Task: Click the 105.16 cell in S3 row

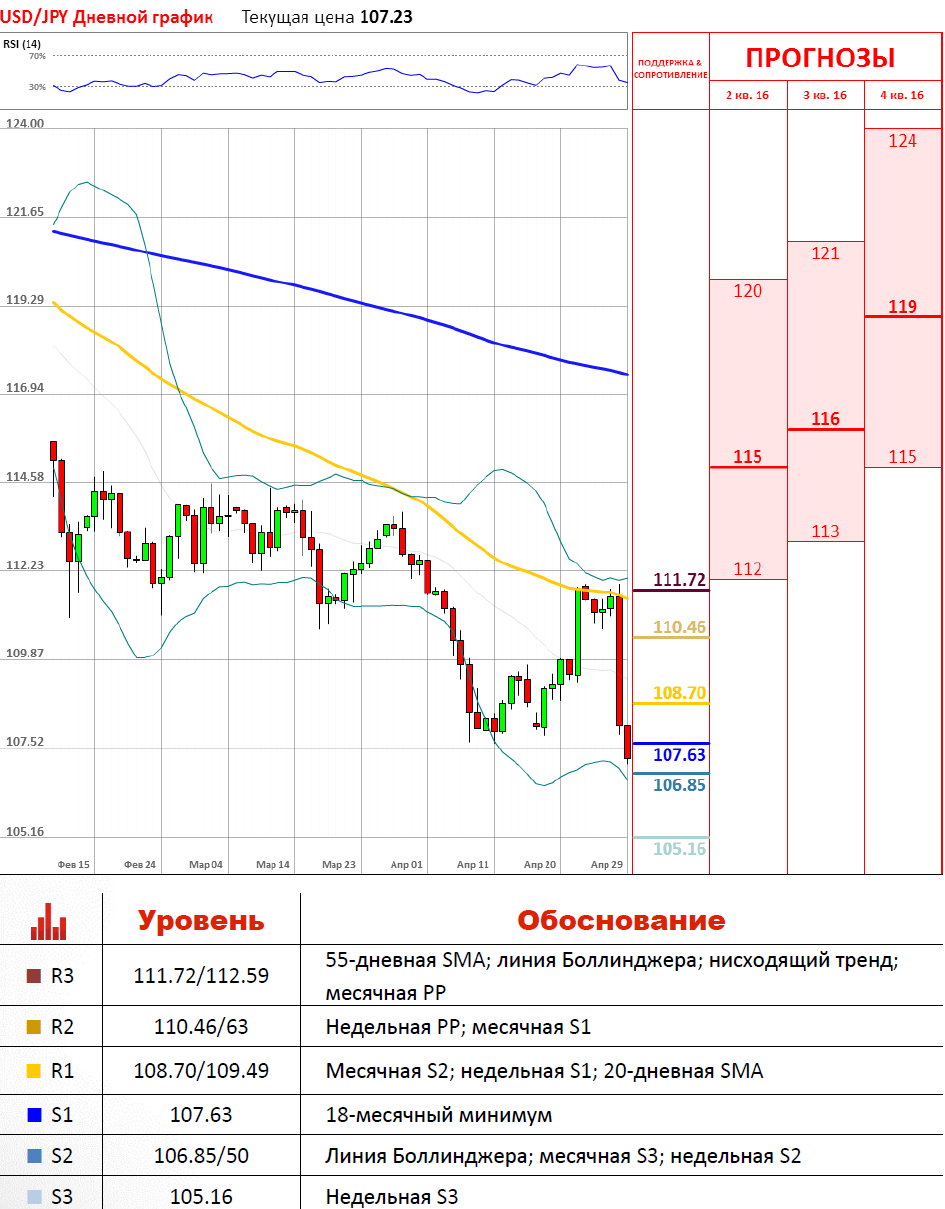Action: [201, 1196]
